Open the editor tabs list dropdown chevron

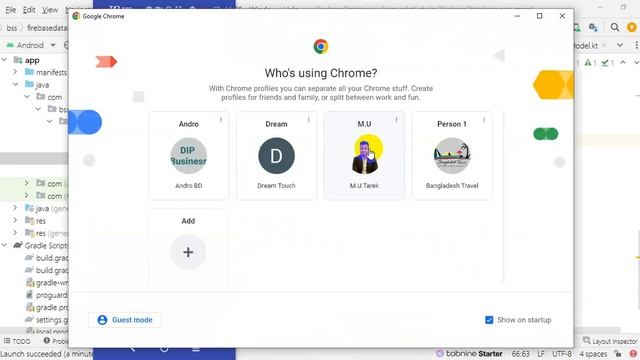pyautogui.click(x=620, y=45)
